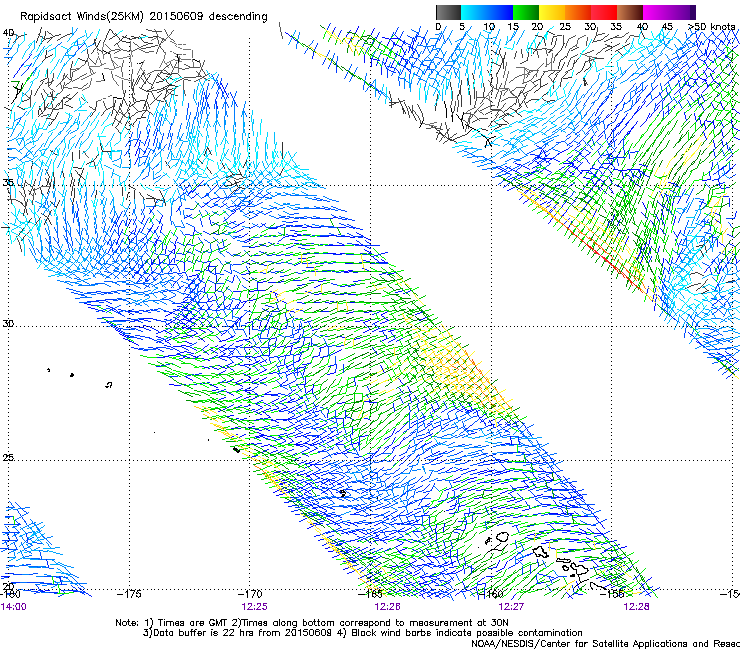Click the longitude '-160' axis label
Image resolution: width=740 pixels, height=650 pixels.
(x=491, y=594)
